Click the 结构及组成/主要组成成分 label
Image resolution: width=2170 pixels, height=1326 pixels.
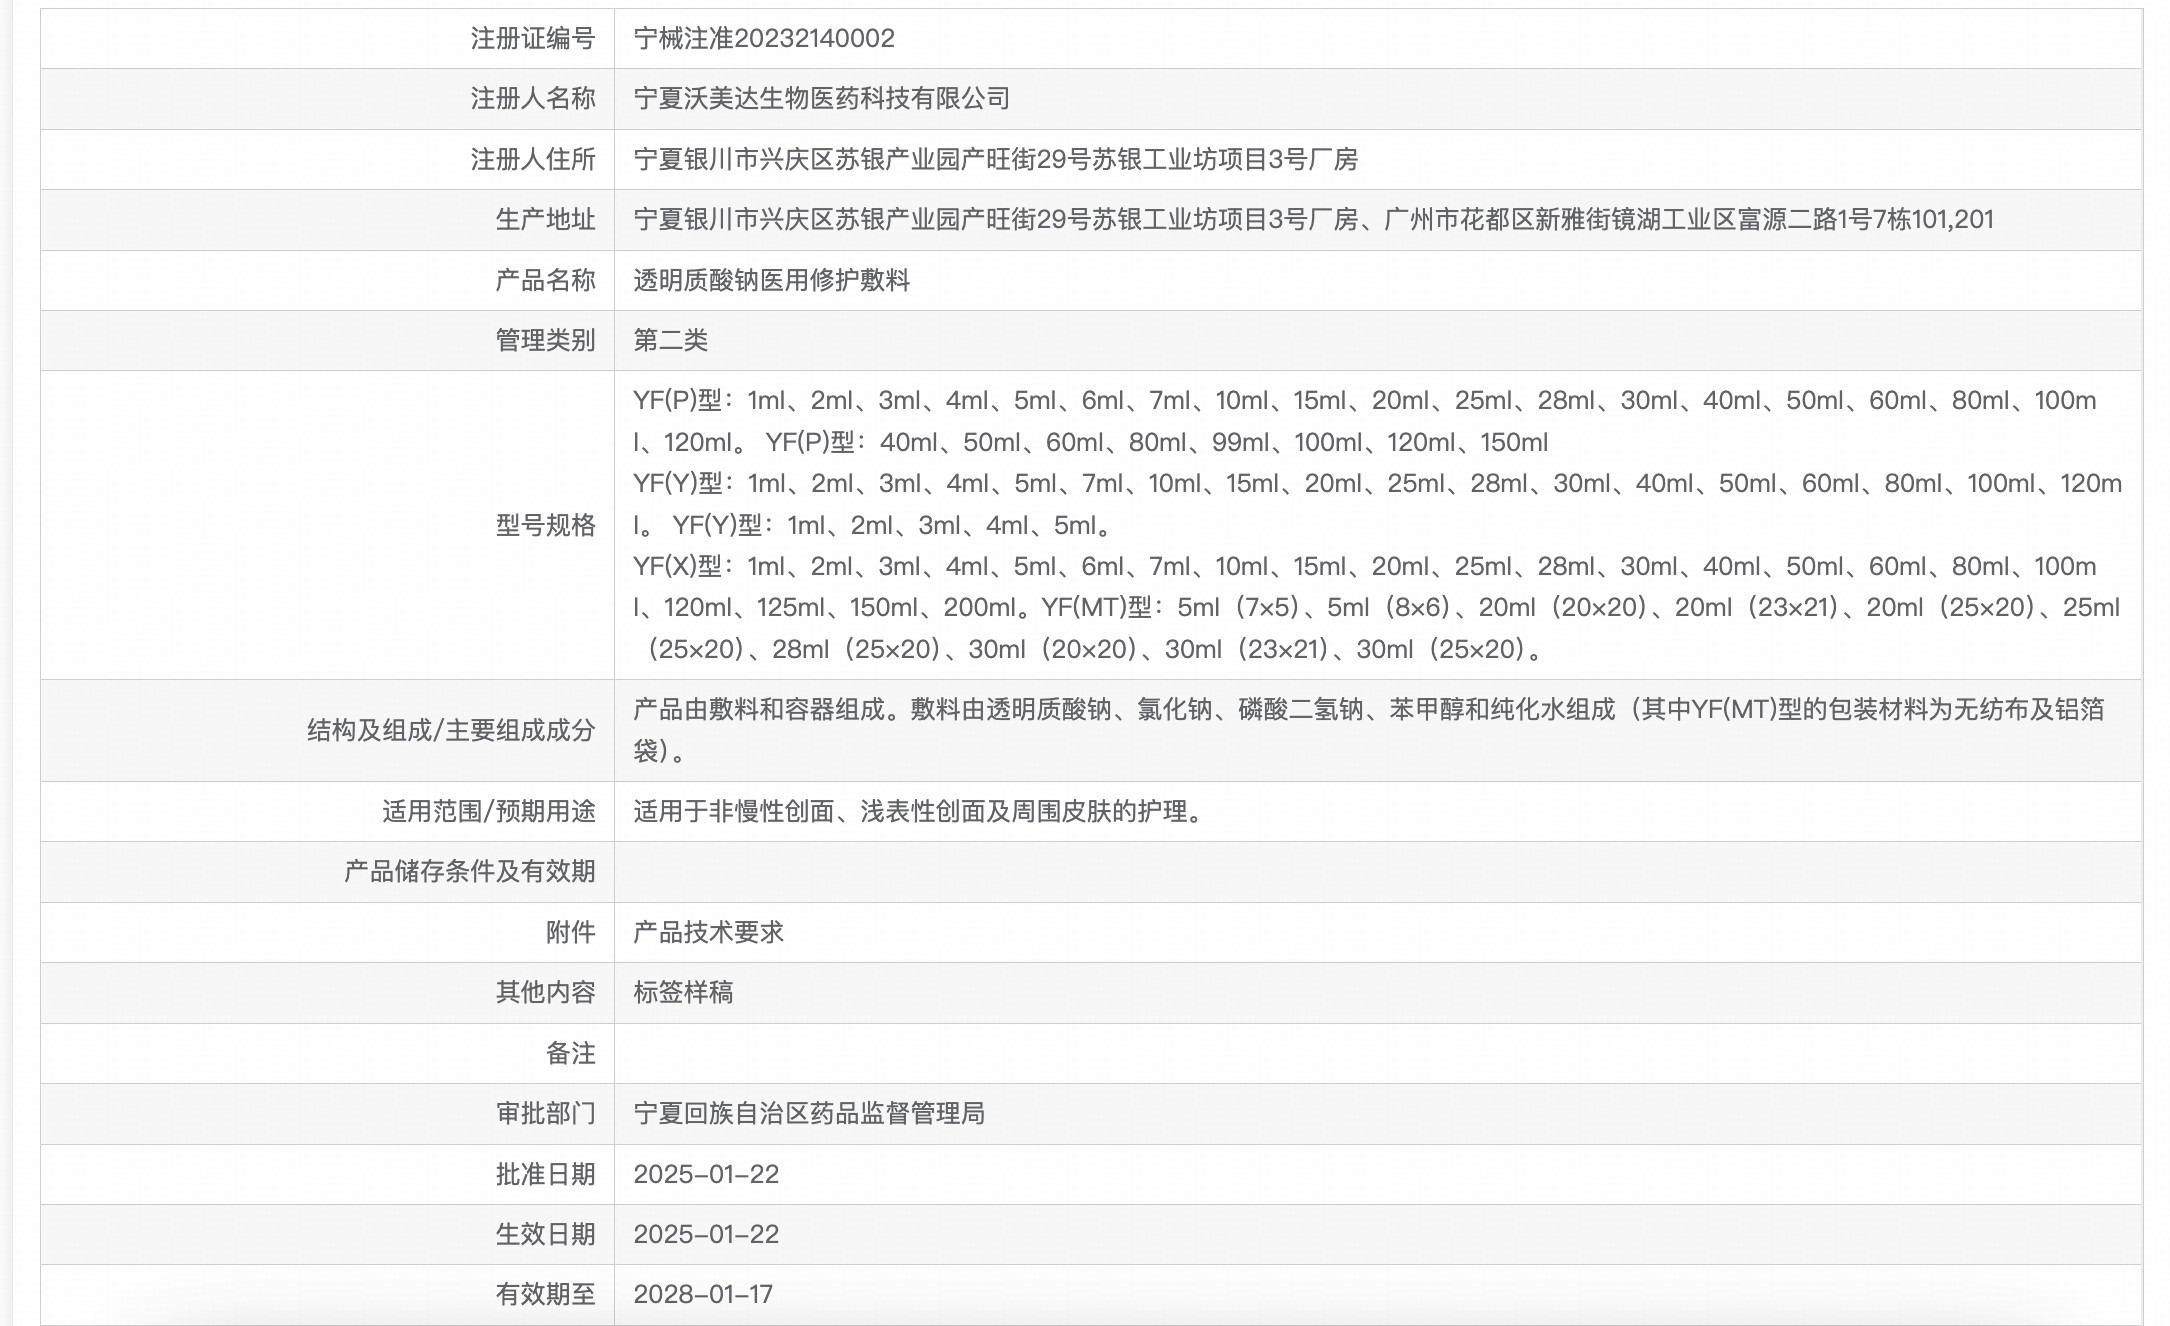(450, 730)
